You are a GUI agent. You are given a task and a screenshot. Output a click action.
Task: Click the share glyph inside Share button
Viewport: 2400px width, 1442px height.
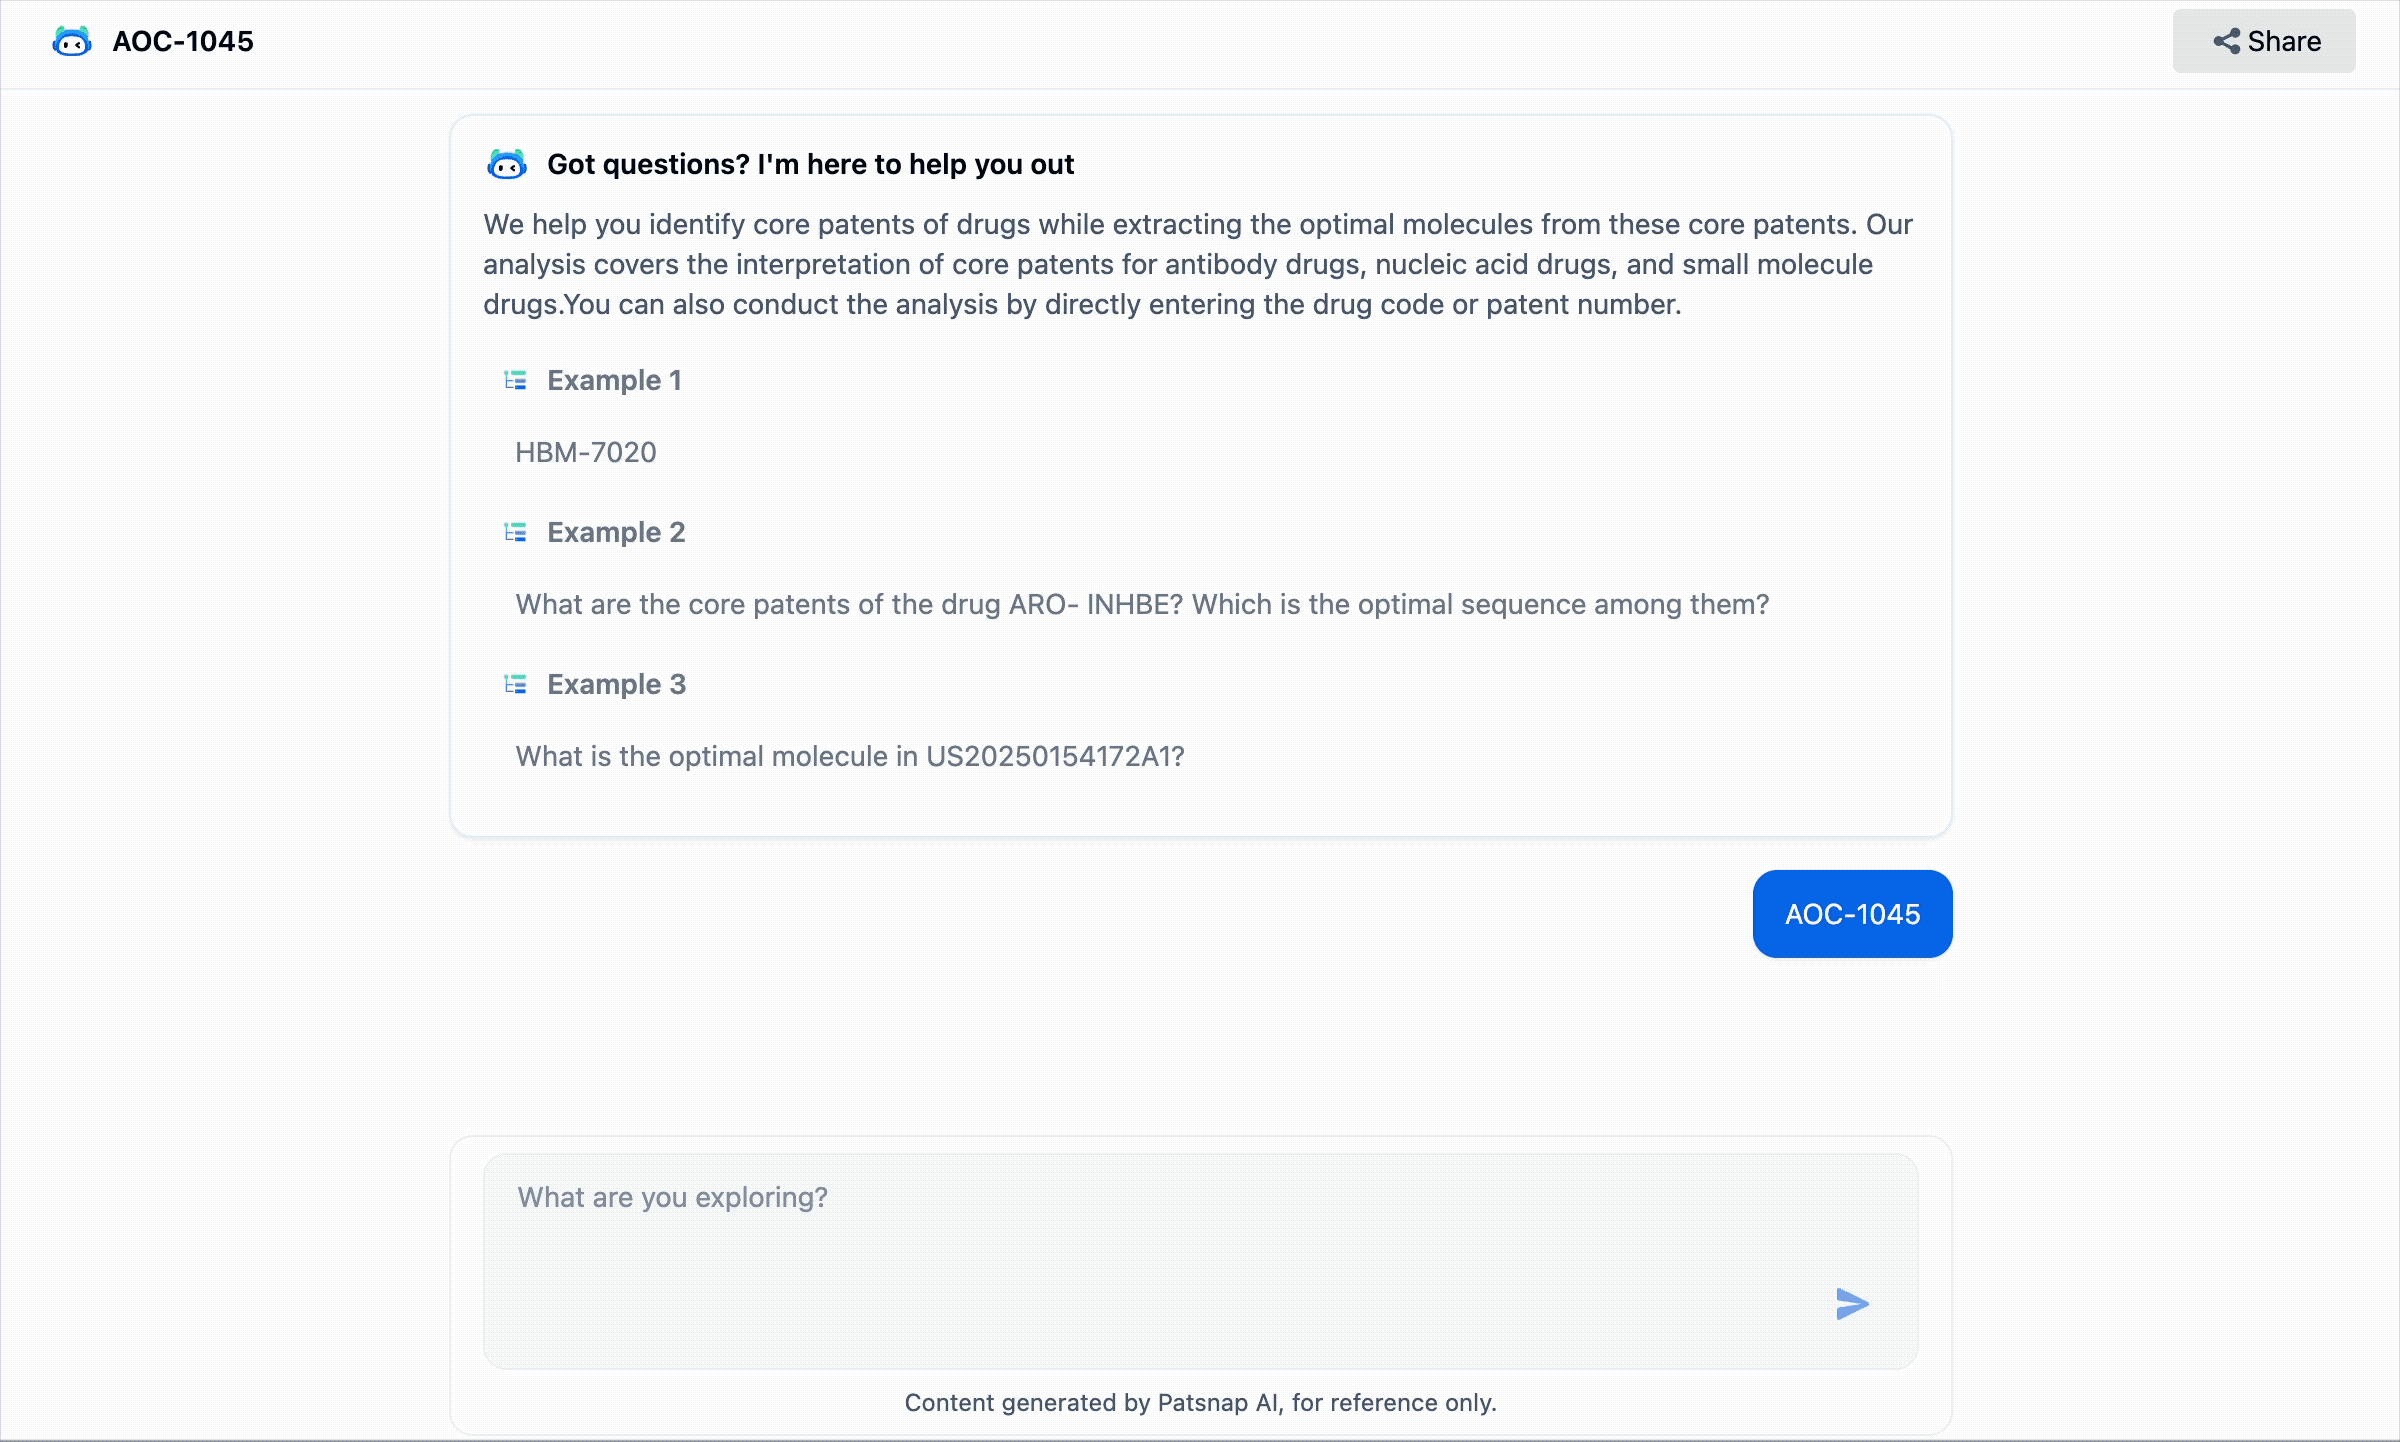(2226, 42)
